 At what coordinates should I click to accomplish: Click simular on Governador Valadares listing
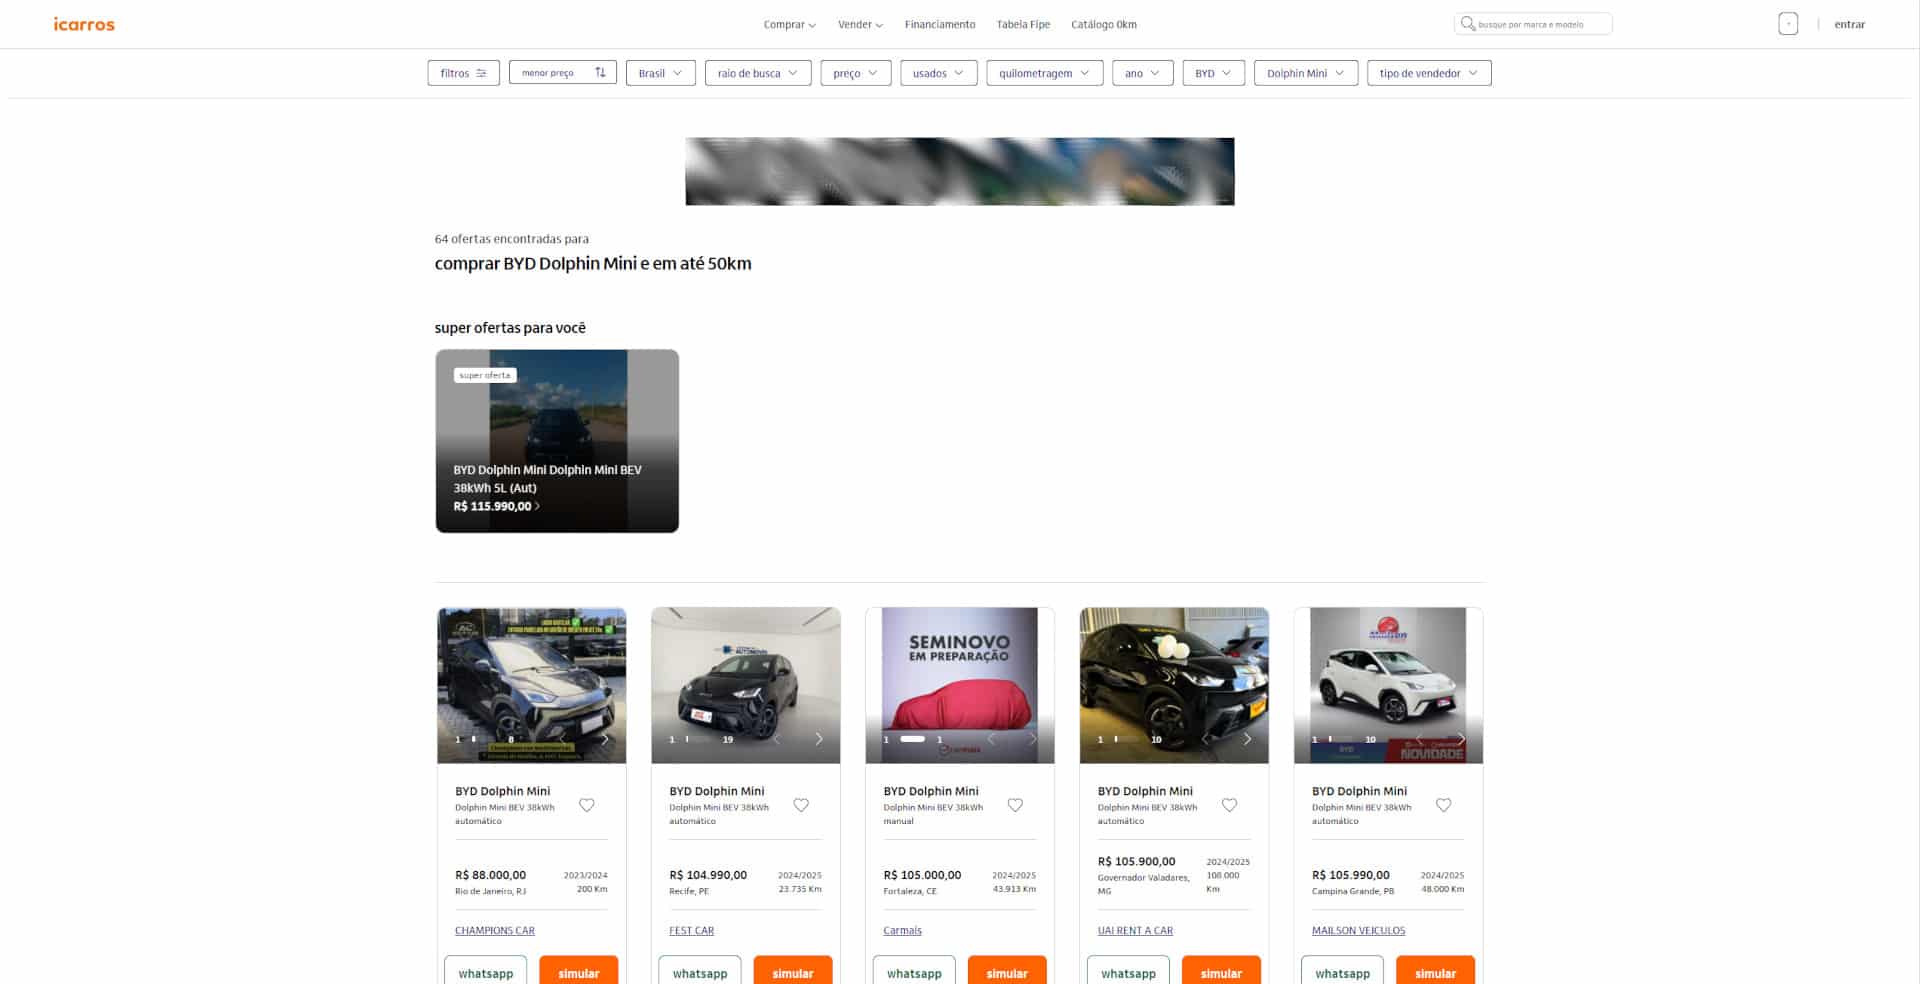pyautogui.click(x=1221, y=971)
